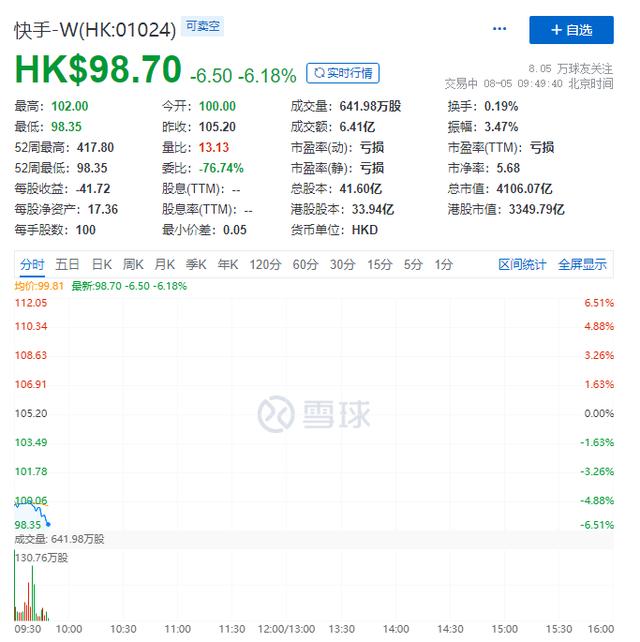Click the 交易中 08-05 09:49:40 timestamp
Viewport: 640px width, 642px height.
click(529, 84)
